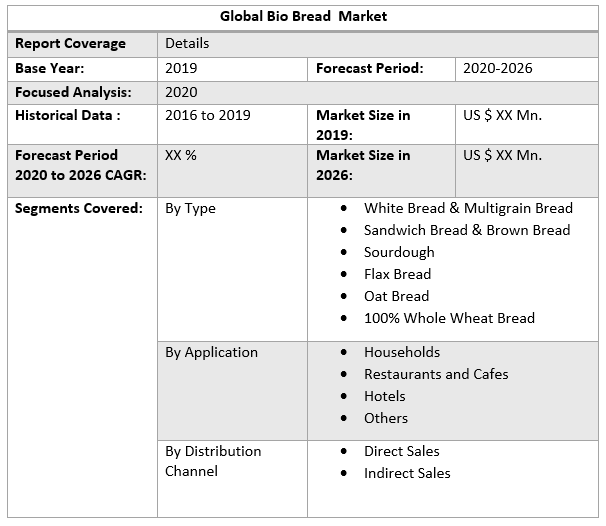Select the Market Size in 2019 label
This screenshot has width=606, height=526.
pyautogui.click(x=363, y=124)
